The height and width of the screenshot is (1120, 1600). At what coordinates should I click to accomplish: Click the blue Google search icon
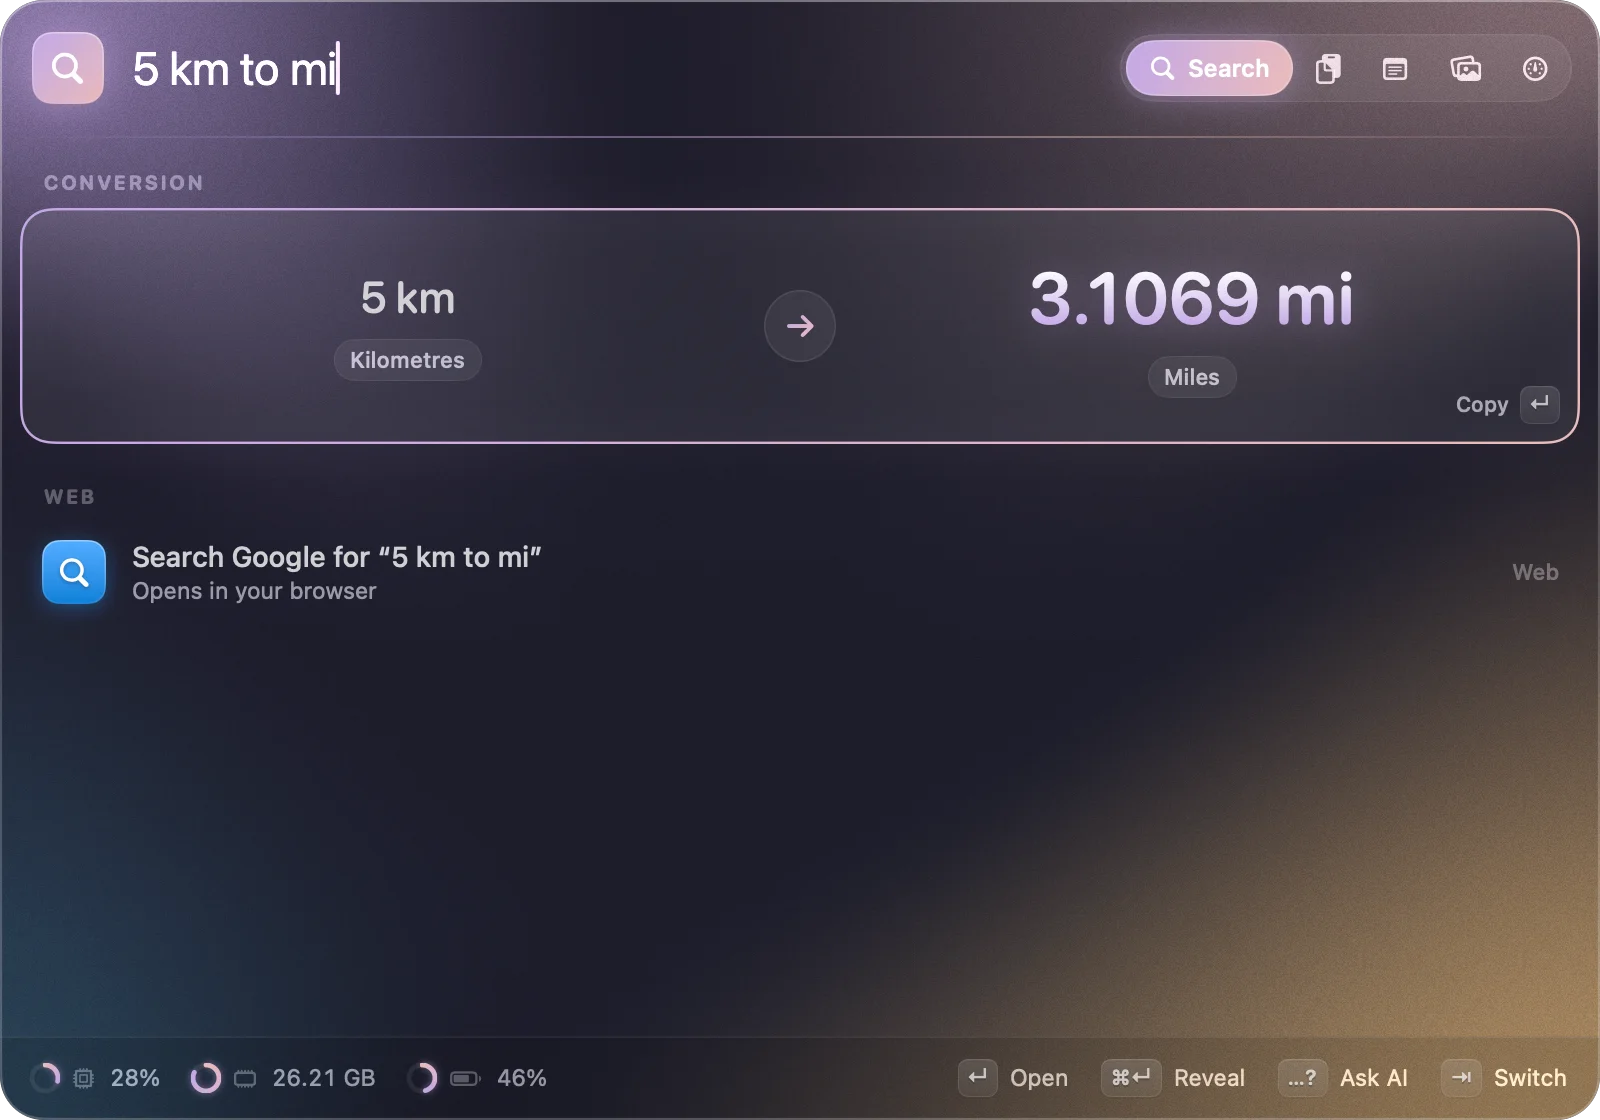[x=74, y=572]
